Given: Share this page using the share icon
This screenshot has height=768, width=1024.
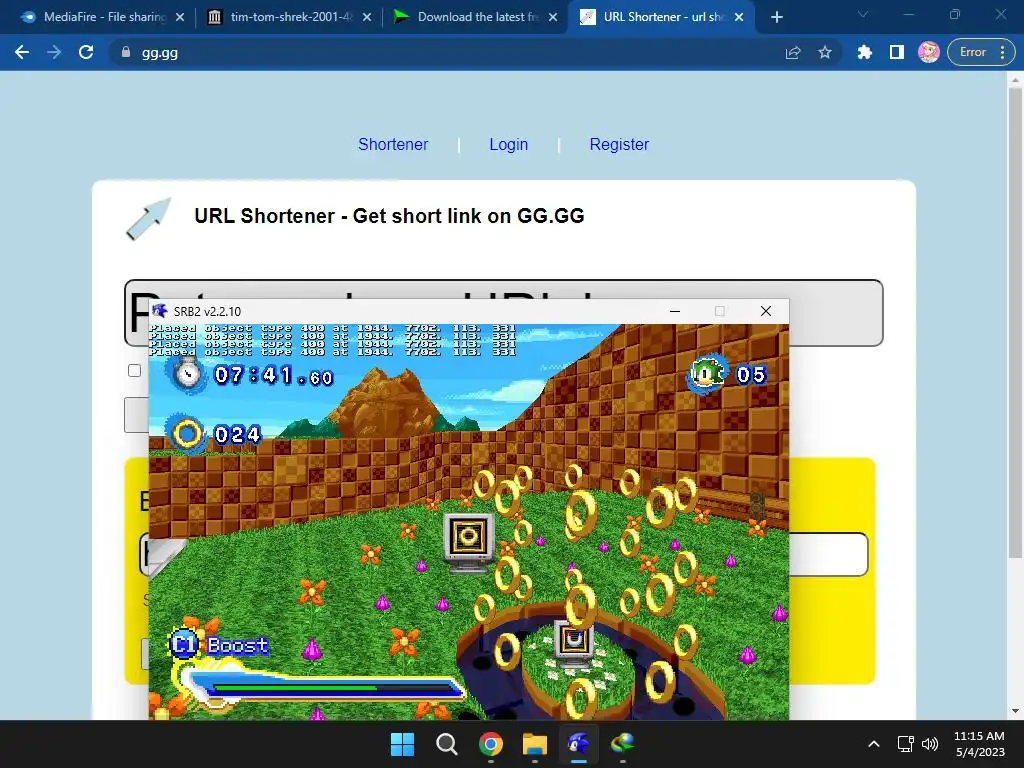Looking at the screenshot, I should click(793, 52).
